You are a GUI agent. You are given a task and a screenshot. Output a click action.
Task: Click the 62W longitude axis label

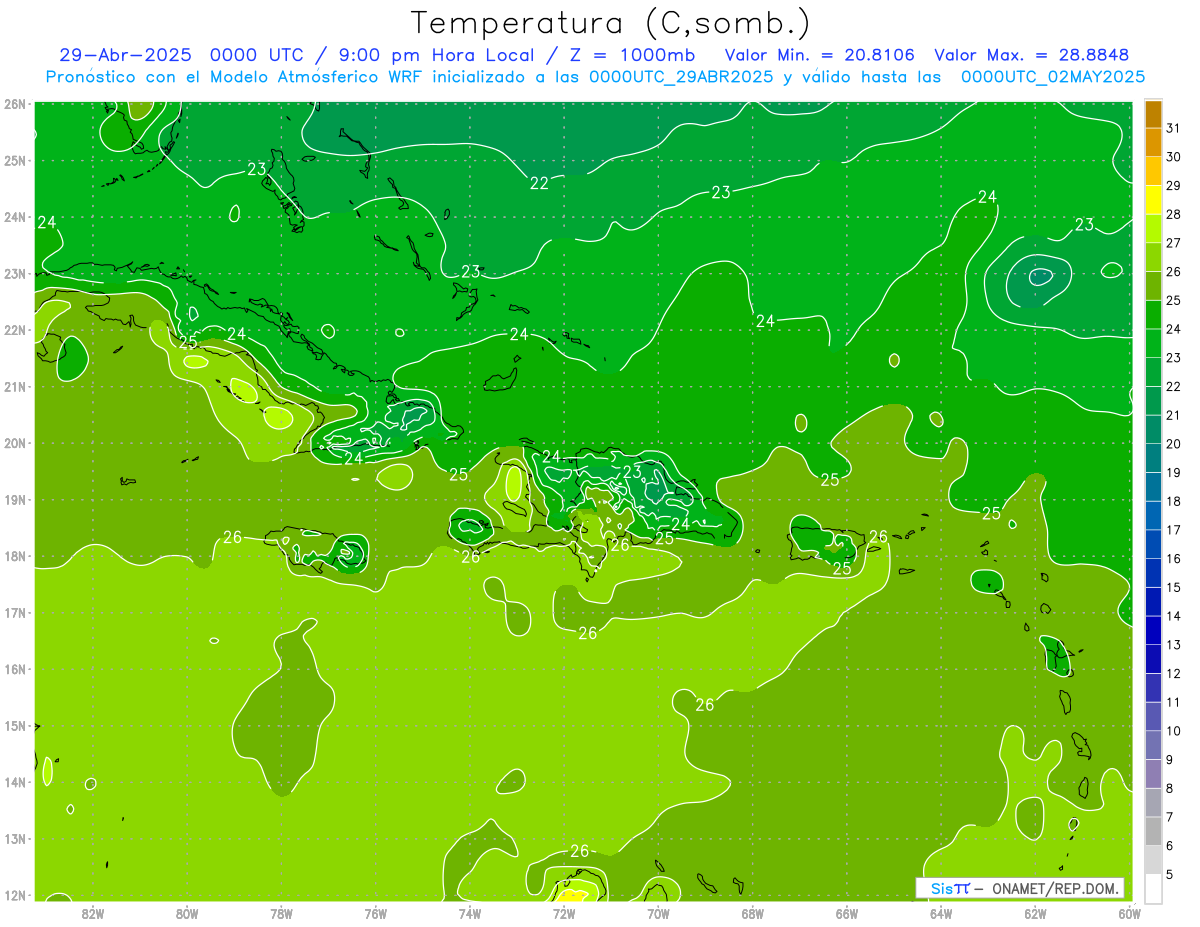(1035, 914)
